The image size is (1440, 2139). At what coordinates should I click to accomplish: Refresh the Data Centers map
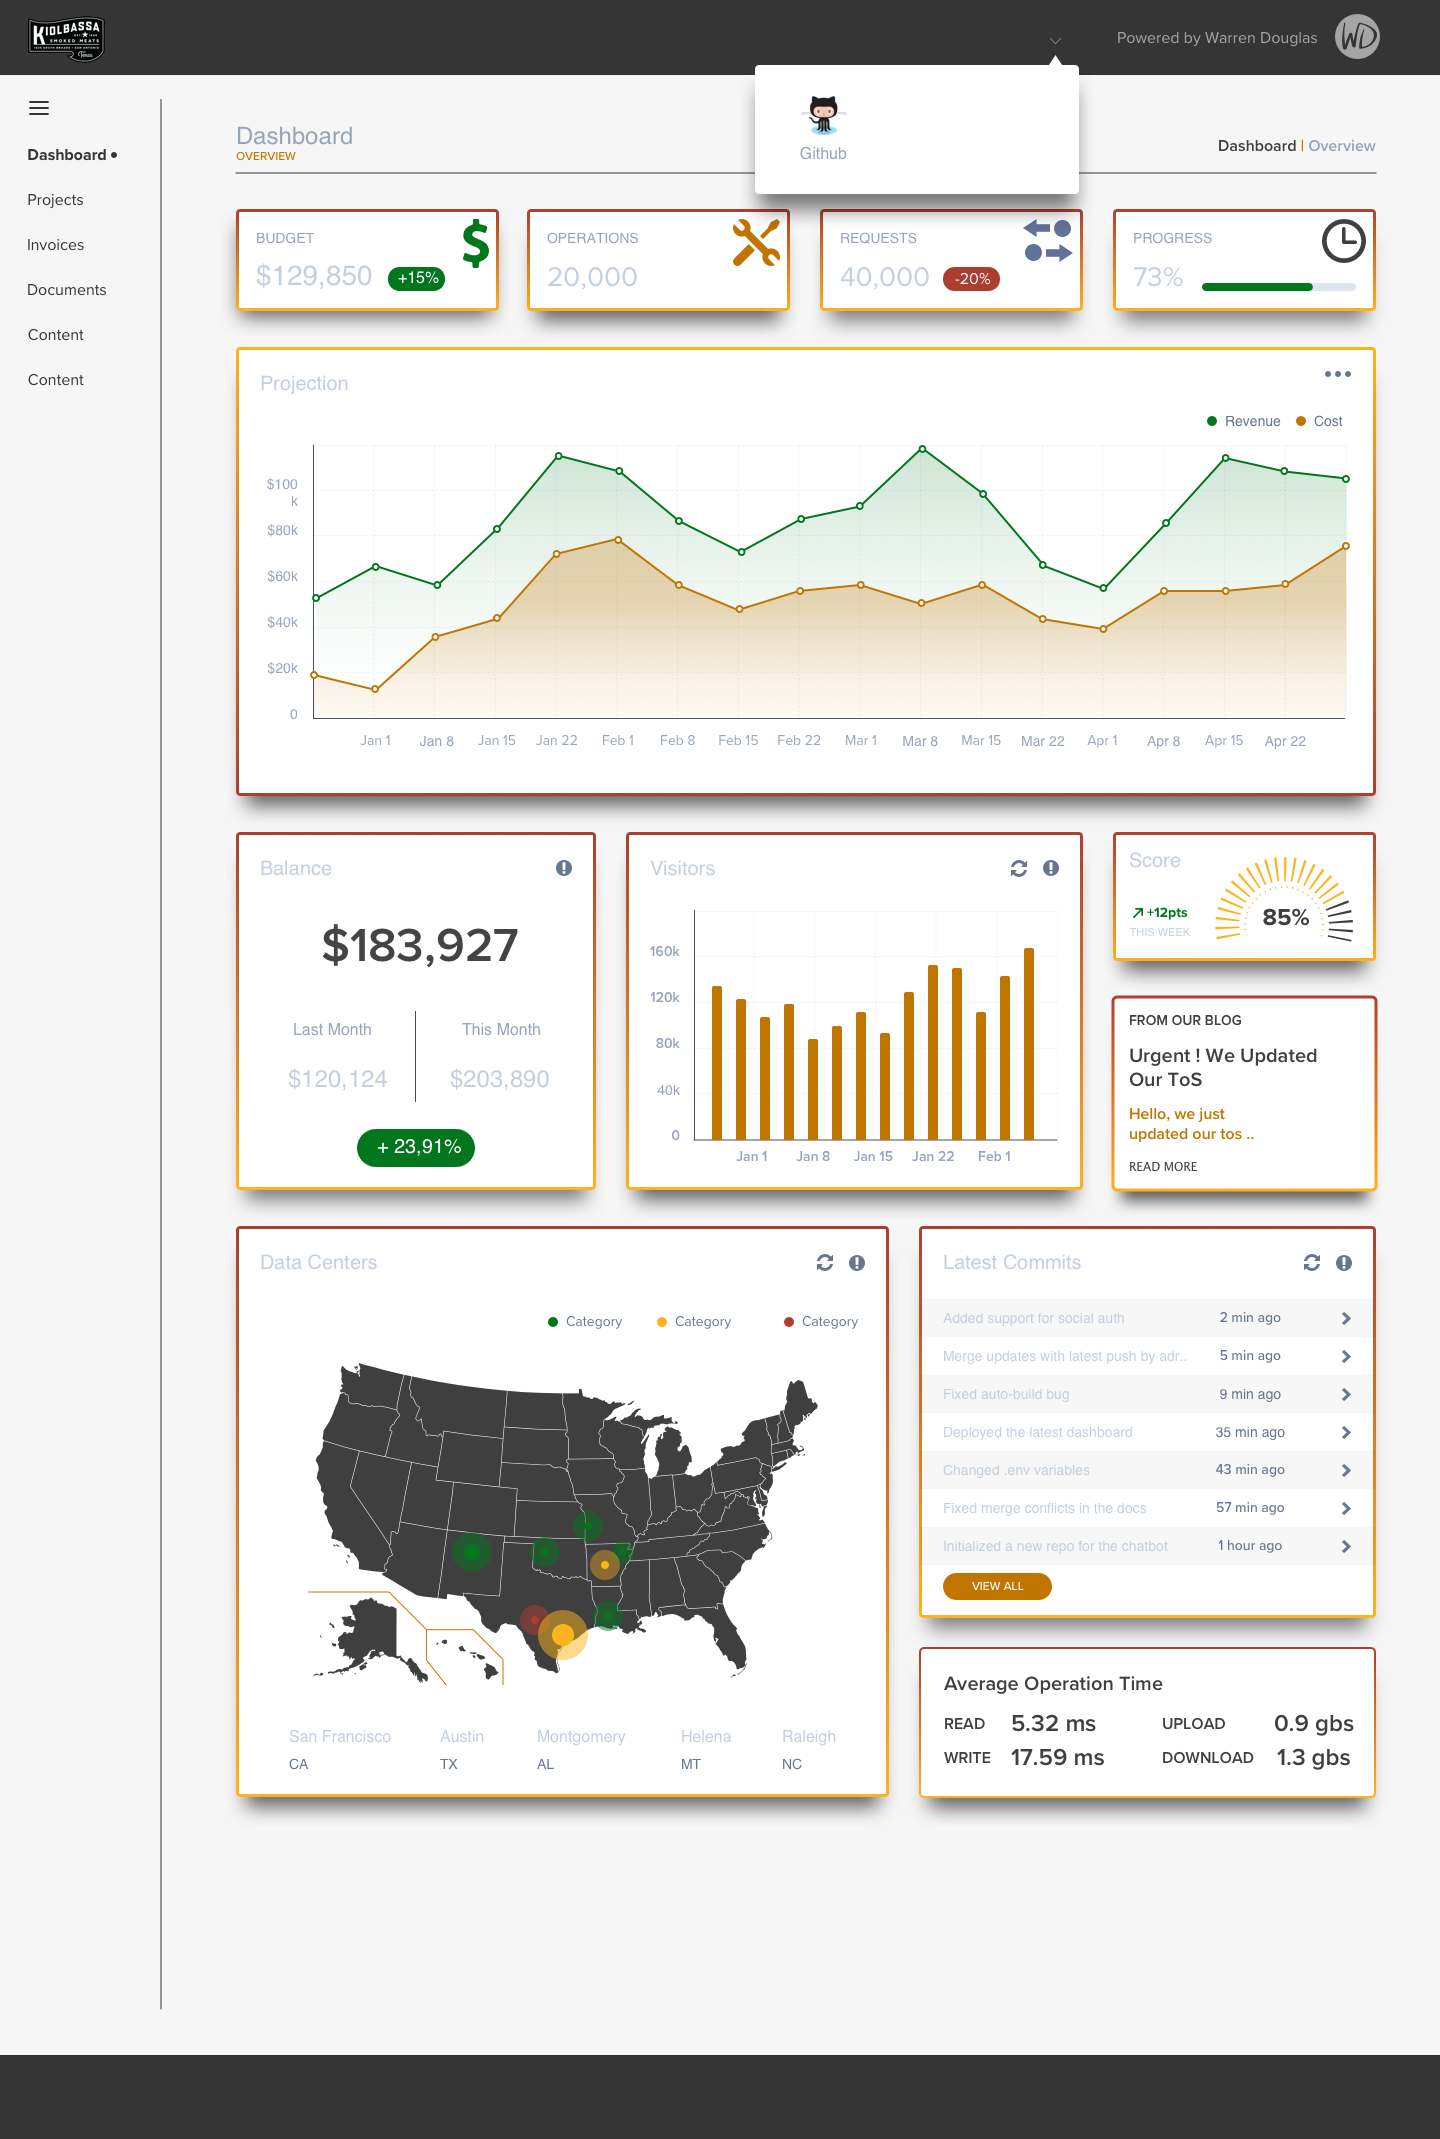pos(825,1263)
